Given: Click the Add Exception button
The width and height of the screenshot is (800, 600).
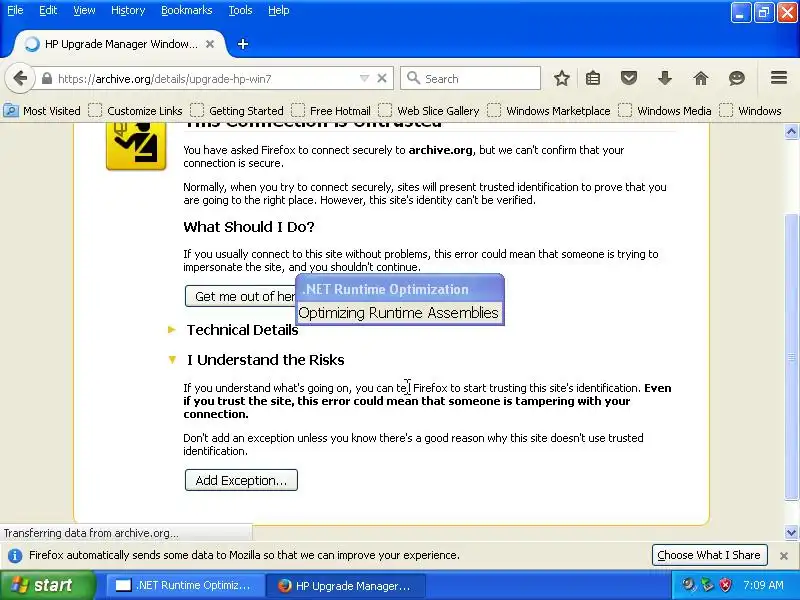Looking at the screenshot, I should [241, 480].
